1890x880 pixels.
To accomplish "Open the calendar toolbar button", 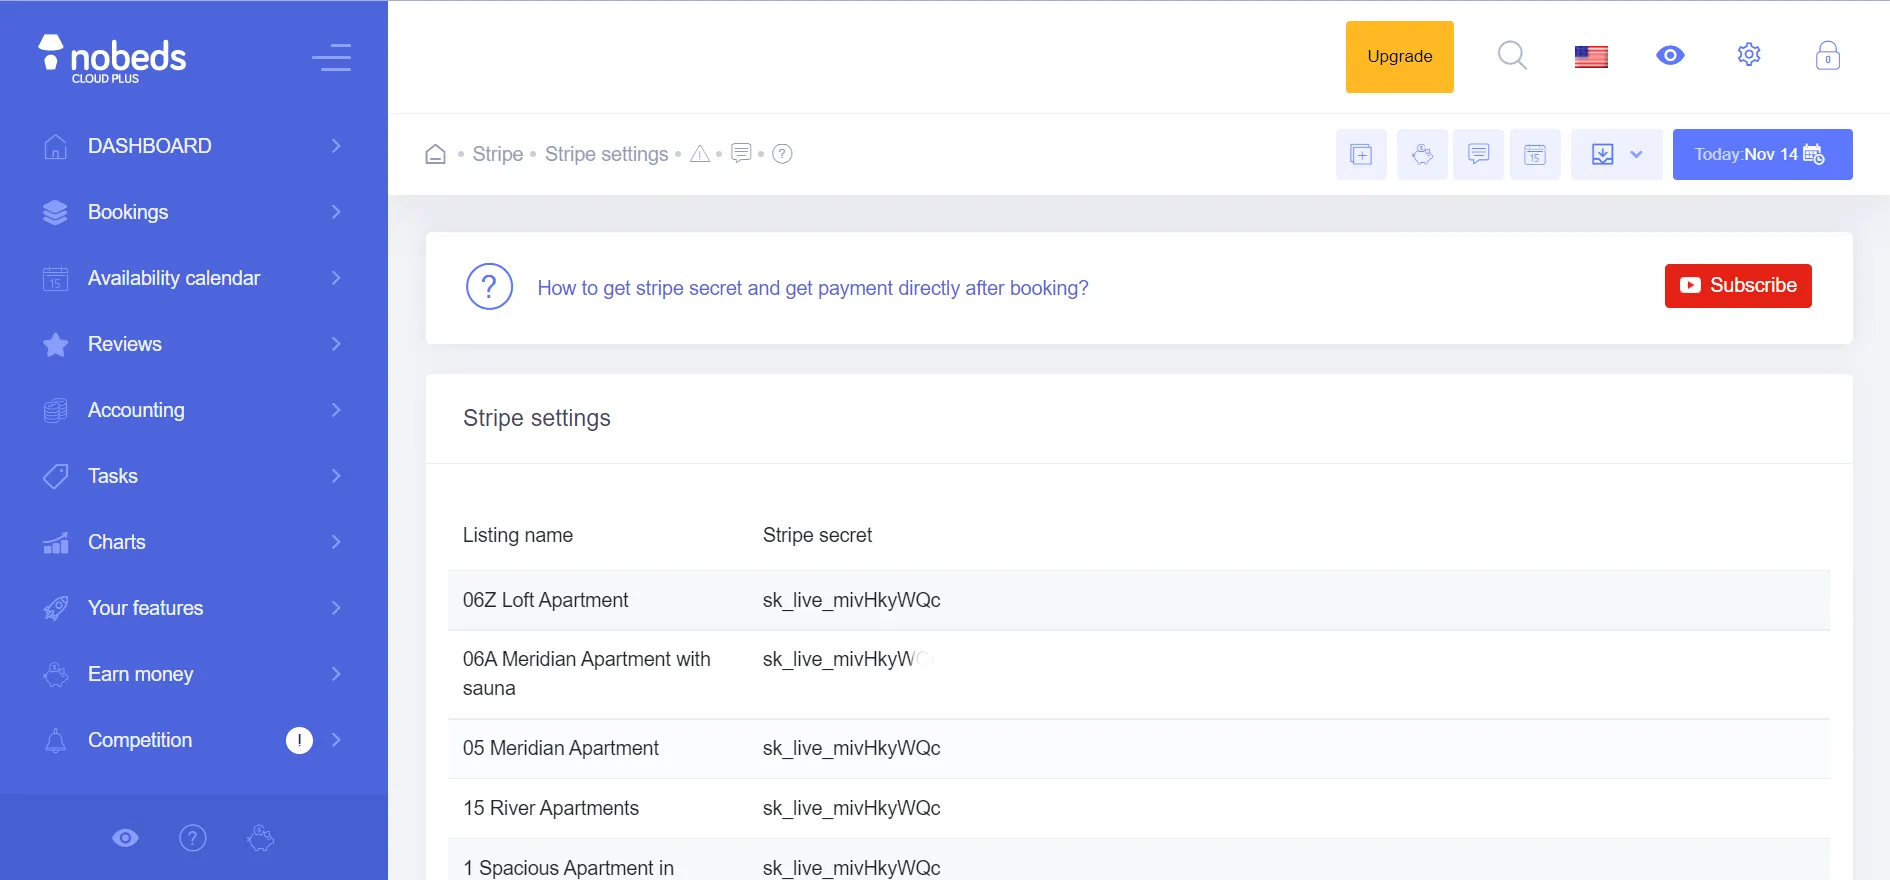I will point(1535,154).
